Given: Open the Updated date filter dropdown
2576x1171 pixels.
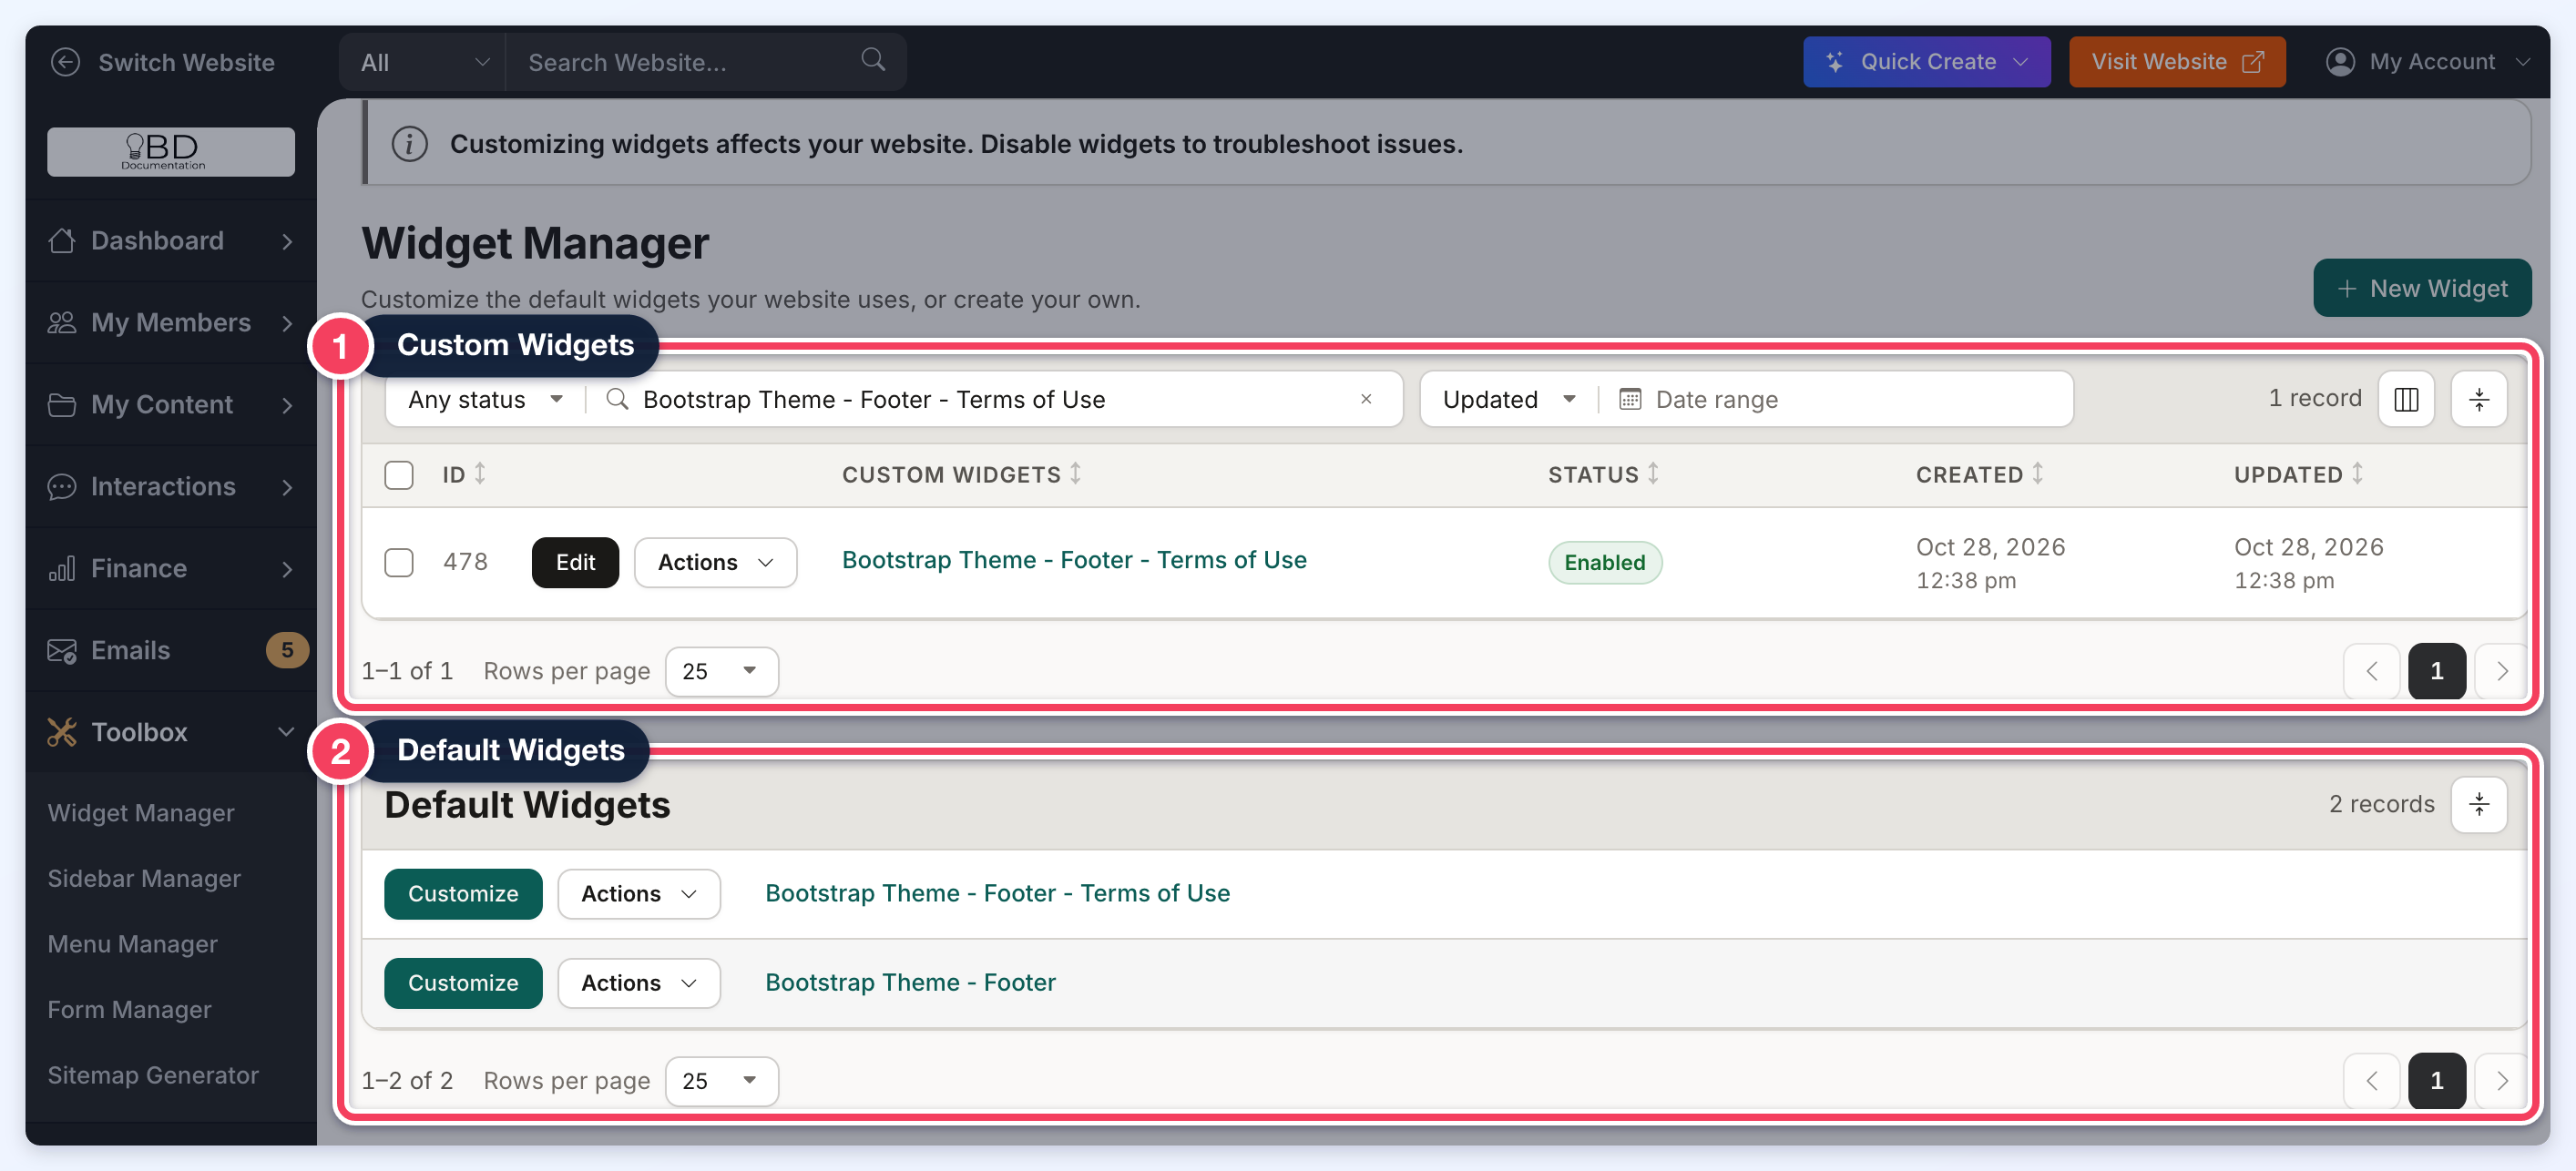Looking at the screenshot, I should tap(1508, 400).
